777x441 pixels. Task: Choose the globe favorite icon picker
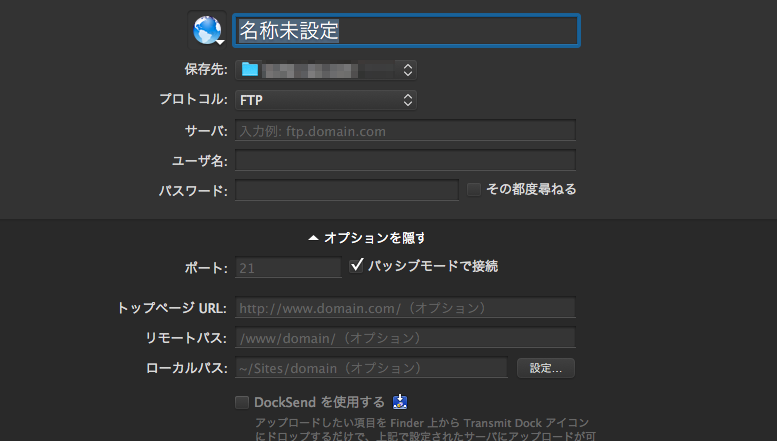pyautogui.click(x=208, y=30)
